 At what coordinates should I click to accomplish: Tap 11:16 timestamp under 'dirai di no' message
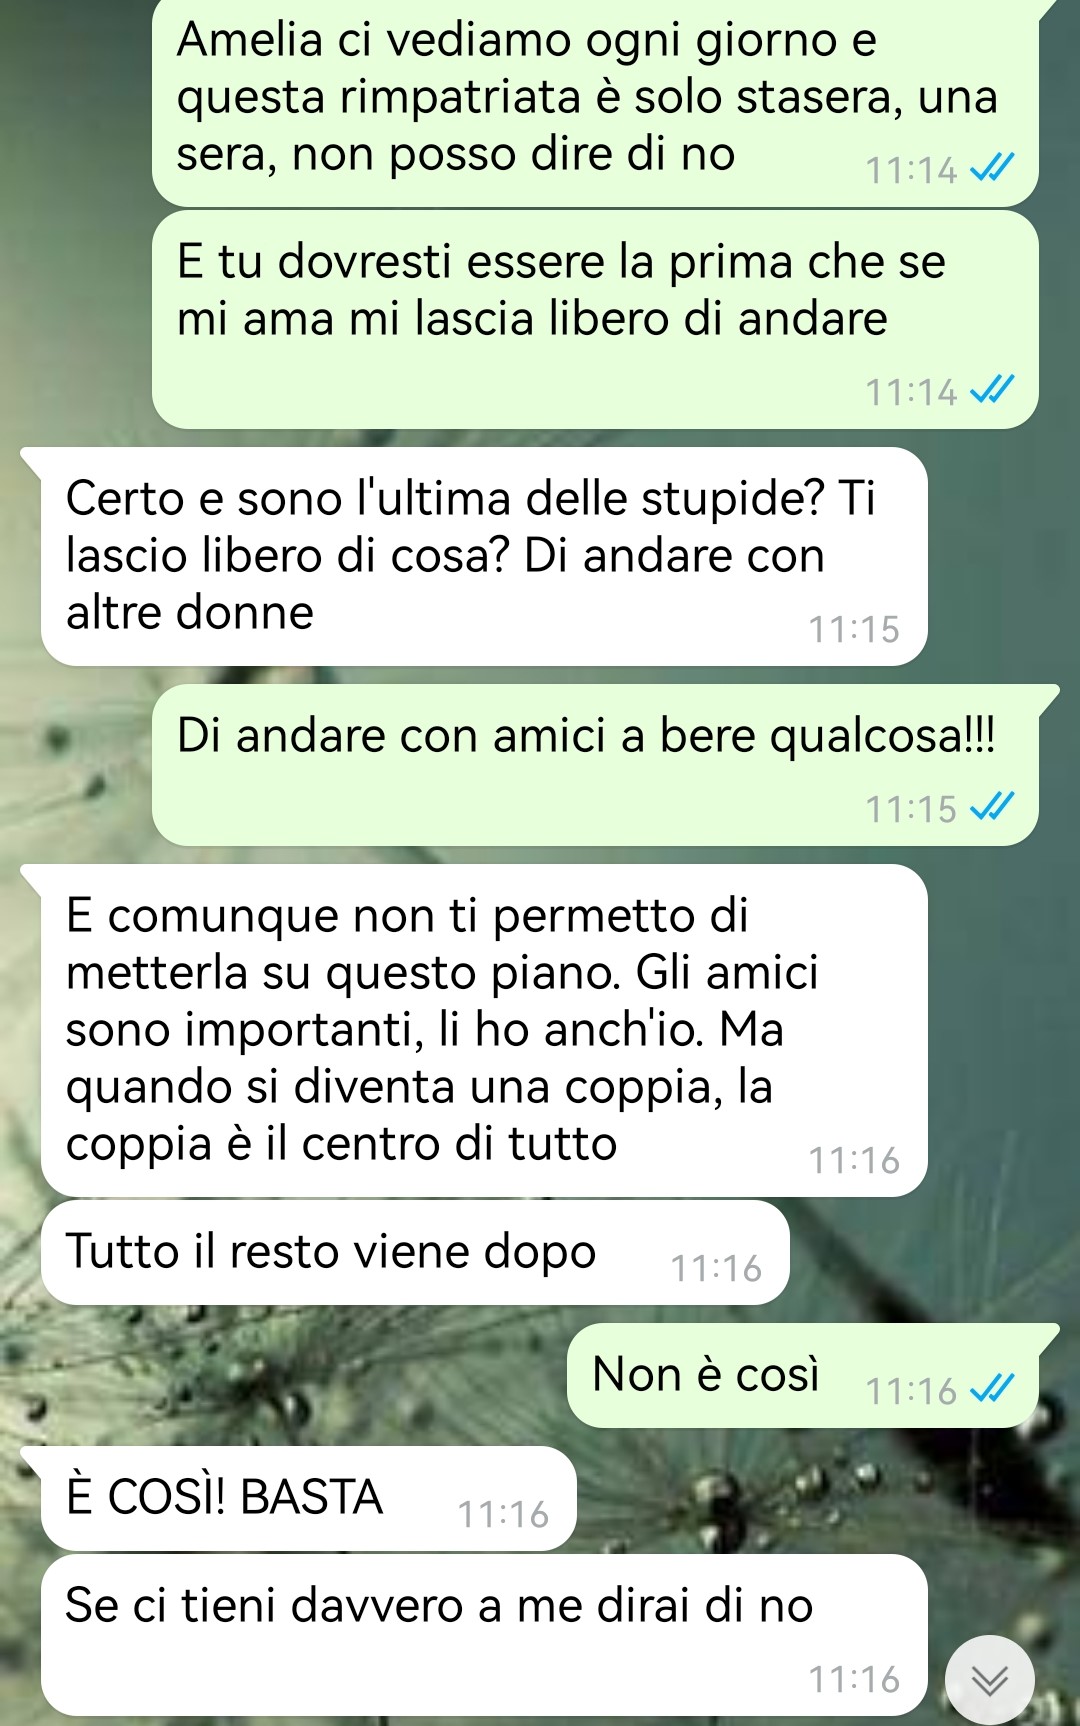(854, 1679)
